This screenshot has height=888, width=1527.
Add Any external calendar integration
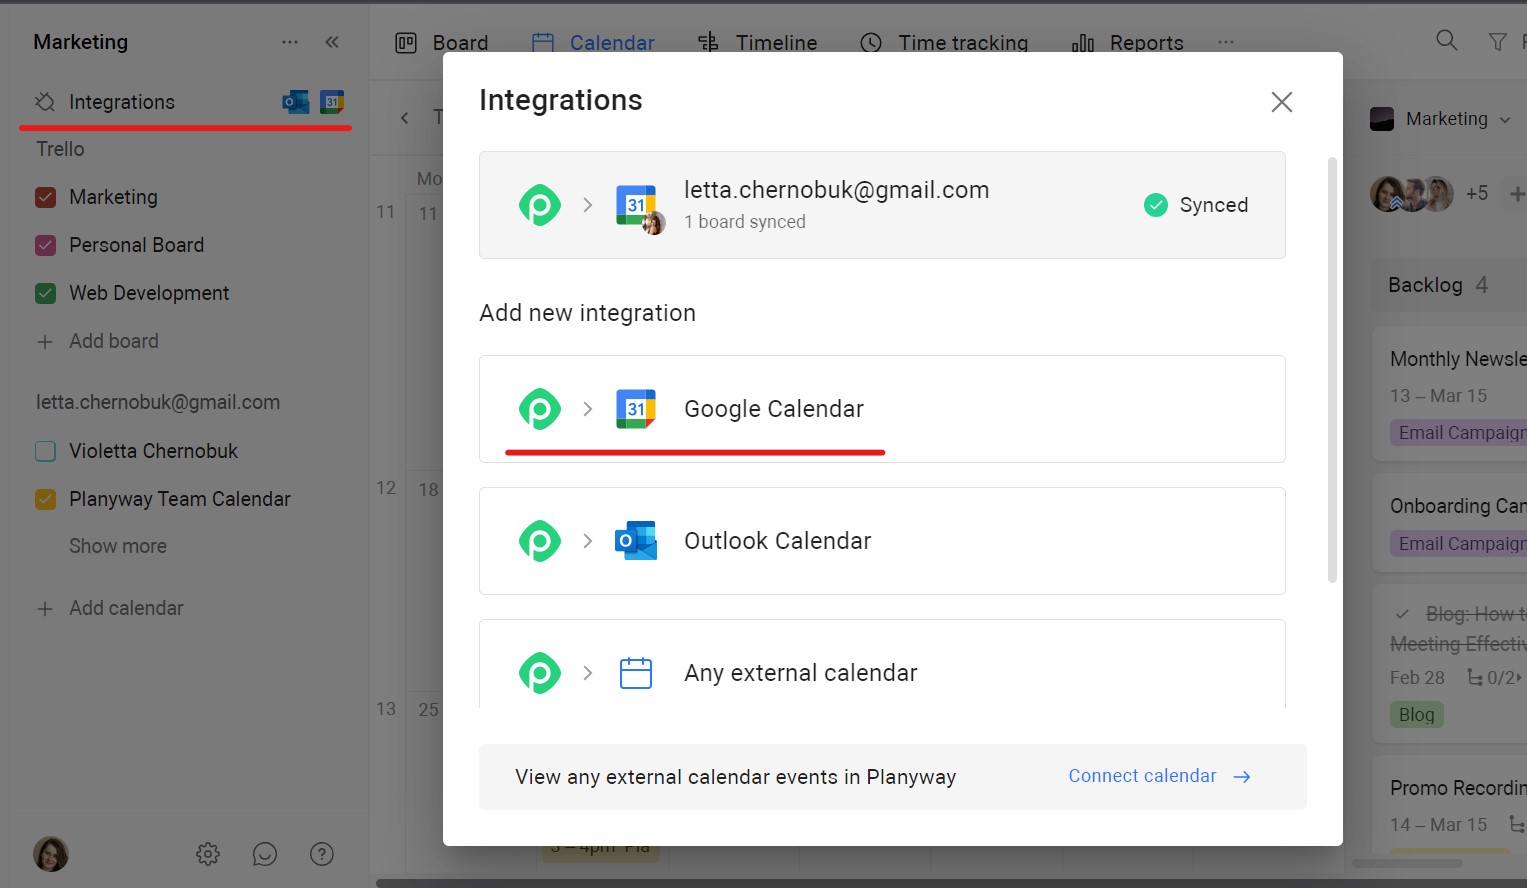[882, 665]
